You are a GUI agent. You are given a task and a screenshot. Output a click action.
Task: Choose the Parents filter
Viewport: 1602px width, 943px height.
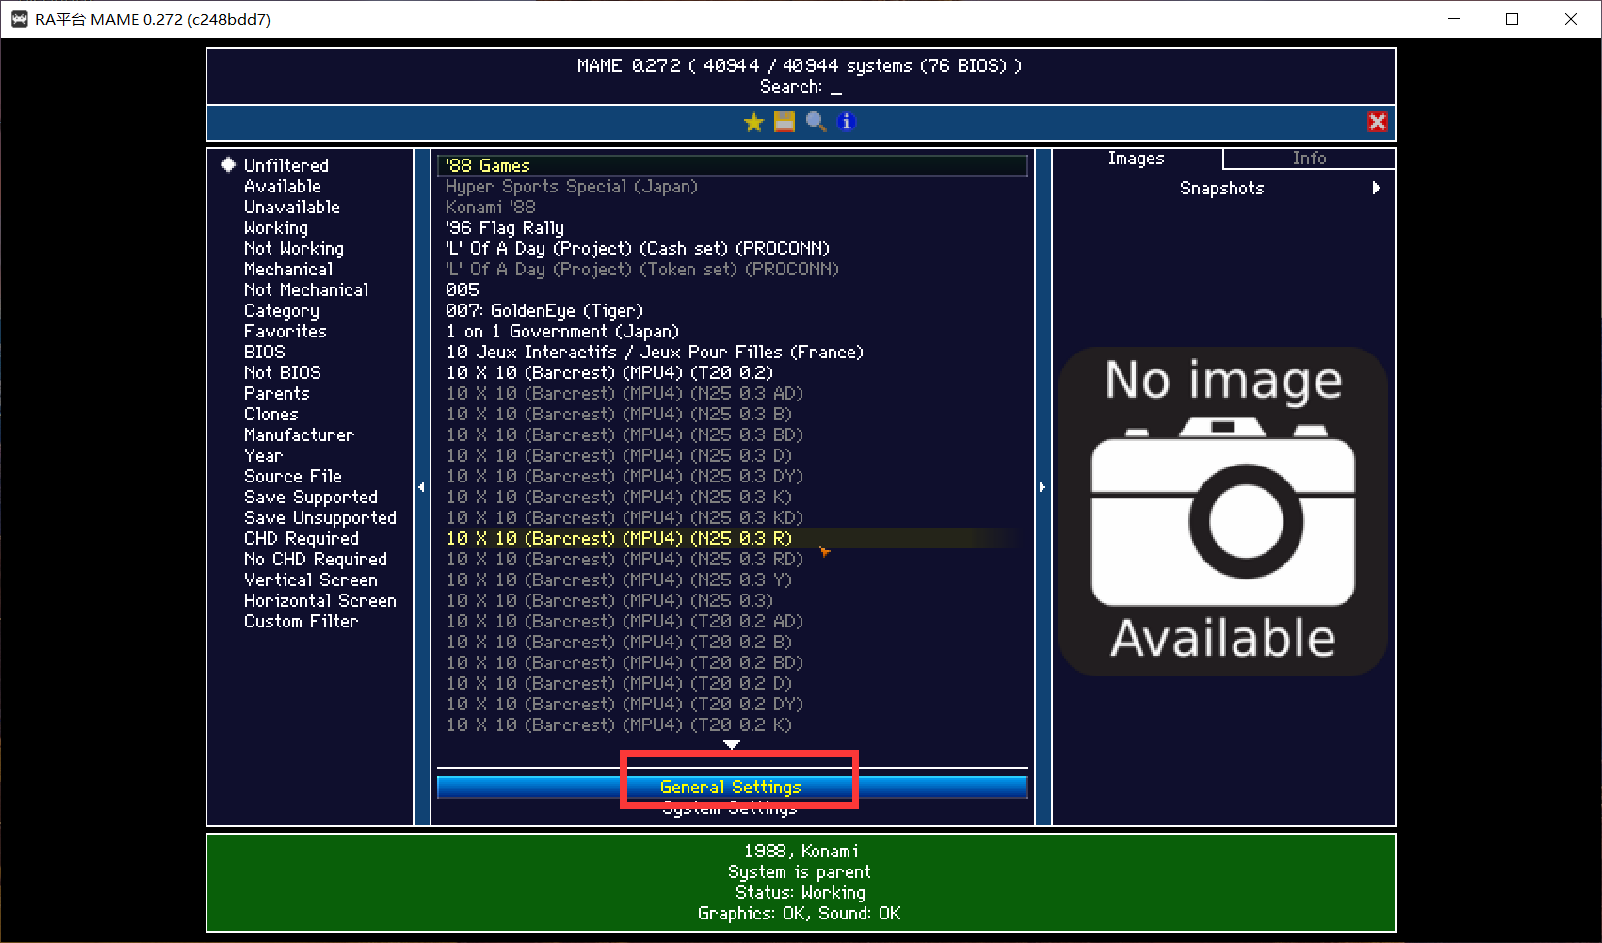click(x=277, y=394)
